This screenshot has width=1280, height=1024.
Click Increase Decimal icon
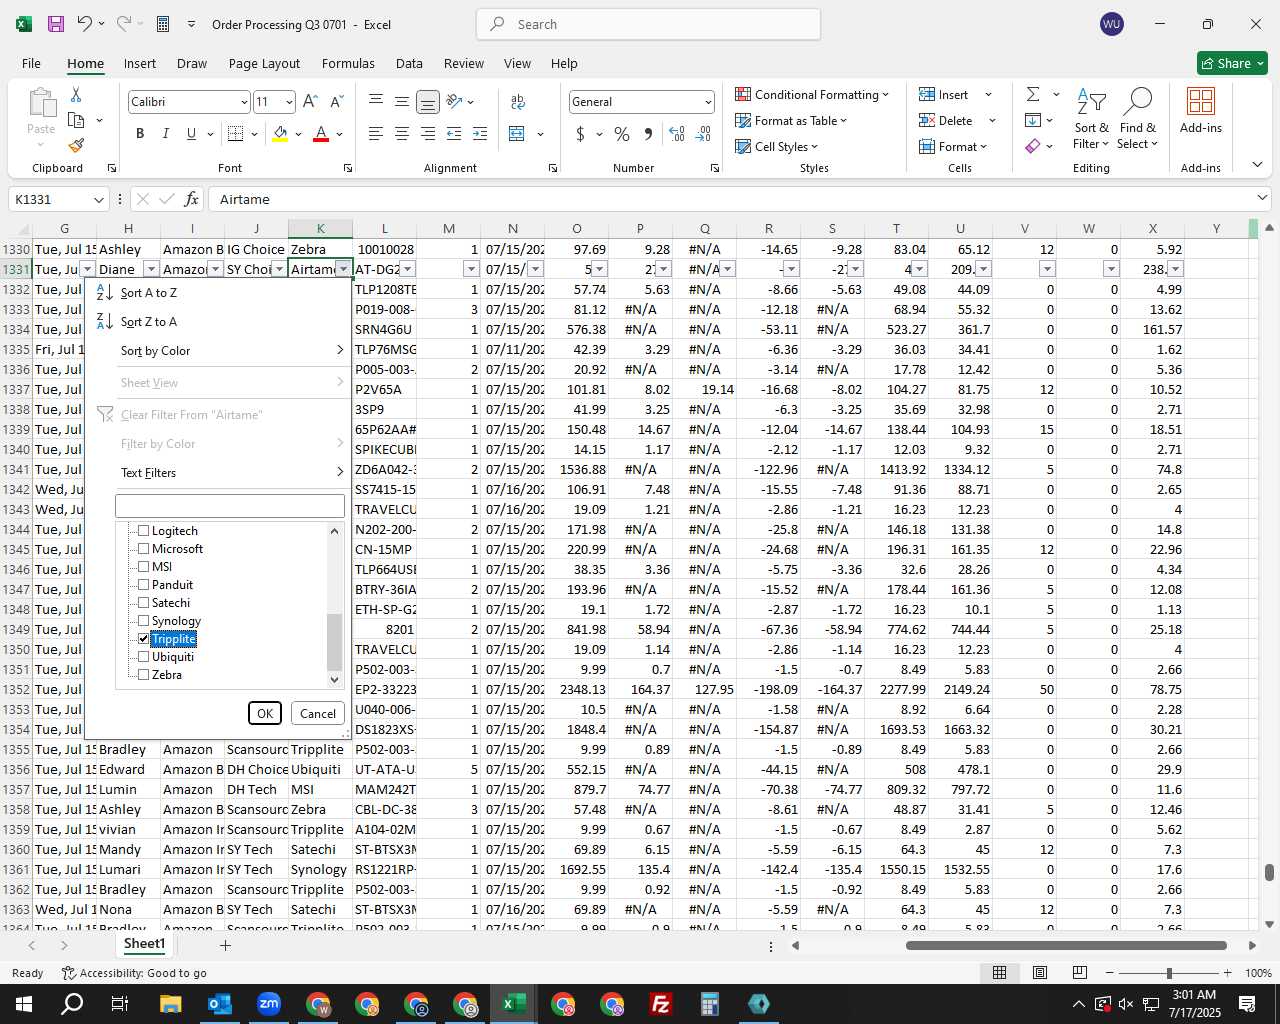677,134
